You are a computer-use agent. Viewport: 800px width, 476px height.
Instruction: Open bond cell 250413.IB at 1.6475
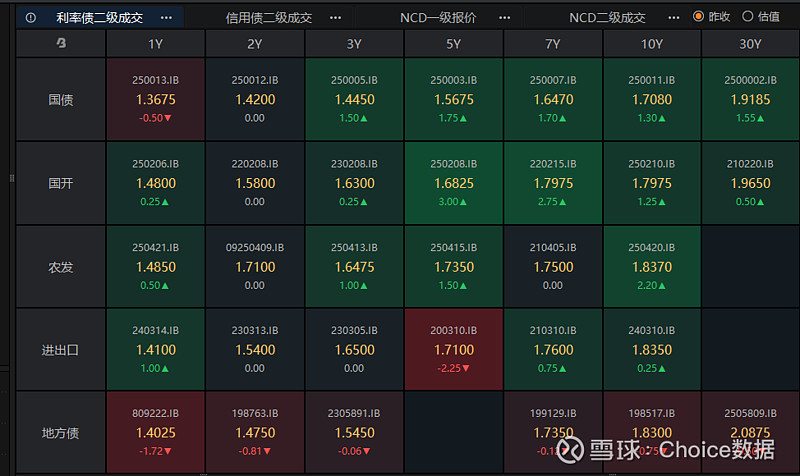pos(354,267)
